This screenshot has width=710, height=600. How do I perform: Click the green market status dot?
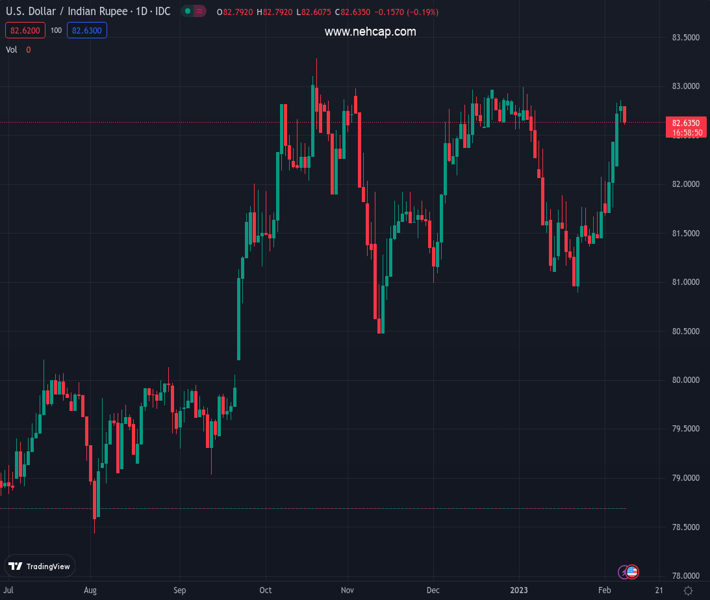pos(187,11)
